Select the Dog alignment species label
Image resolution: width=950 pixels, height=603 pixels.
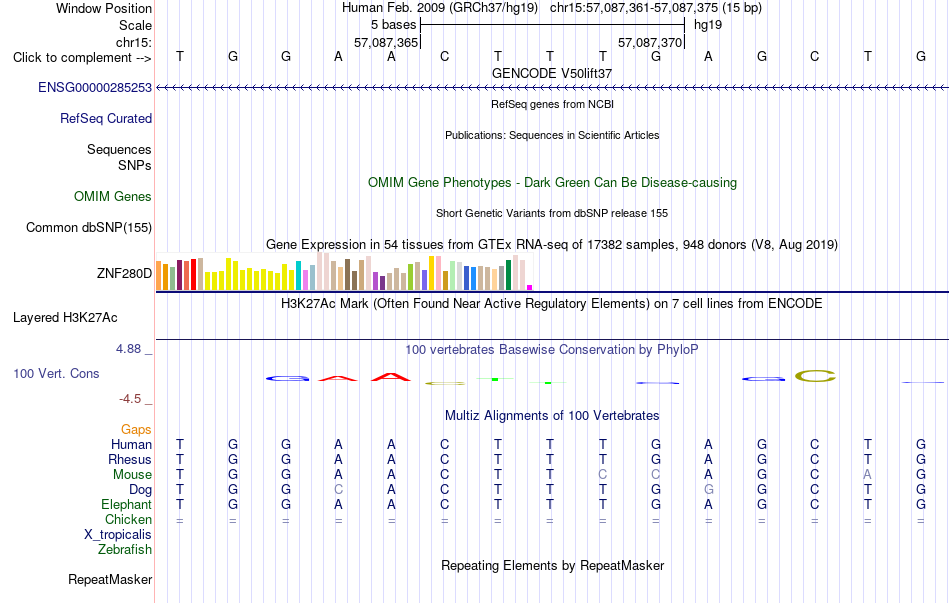point(141,489)
